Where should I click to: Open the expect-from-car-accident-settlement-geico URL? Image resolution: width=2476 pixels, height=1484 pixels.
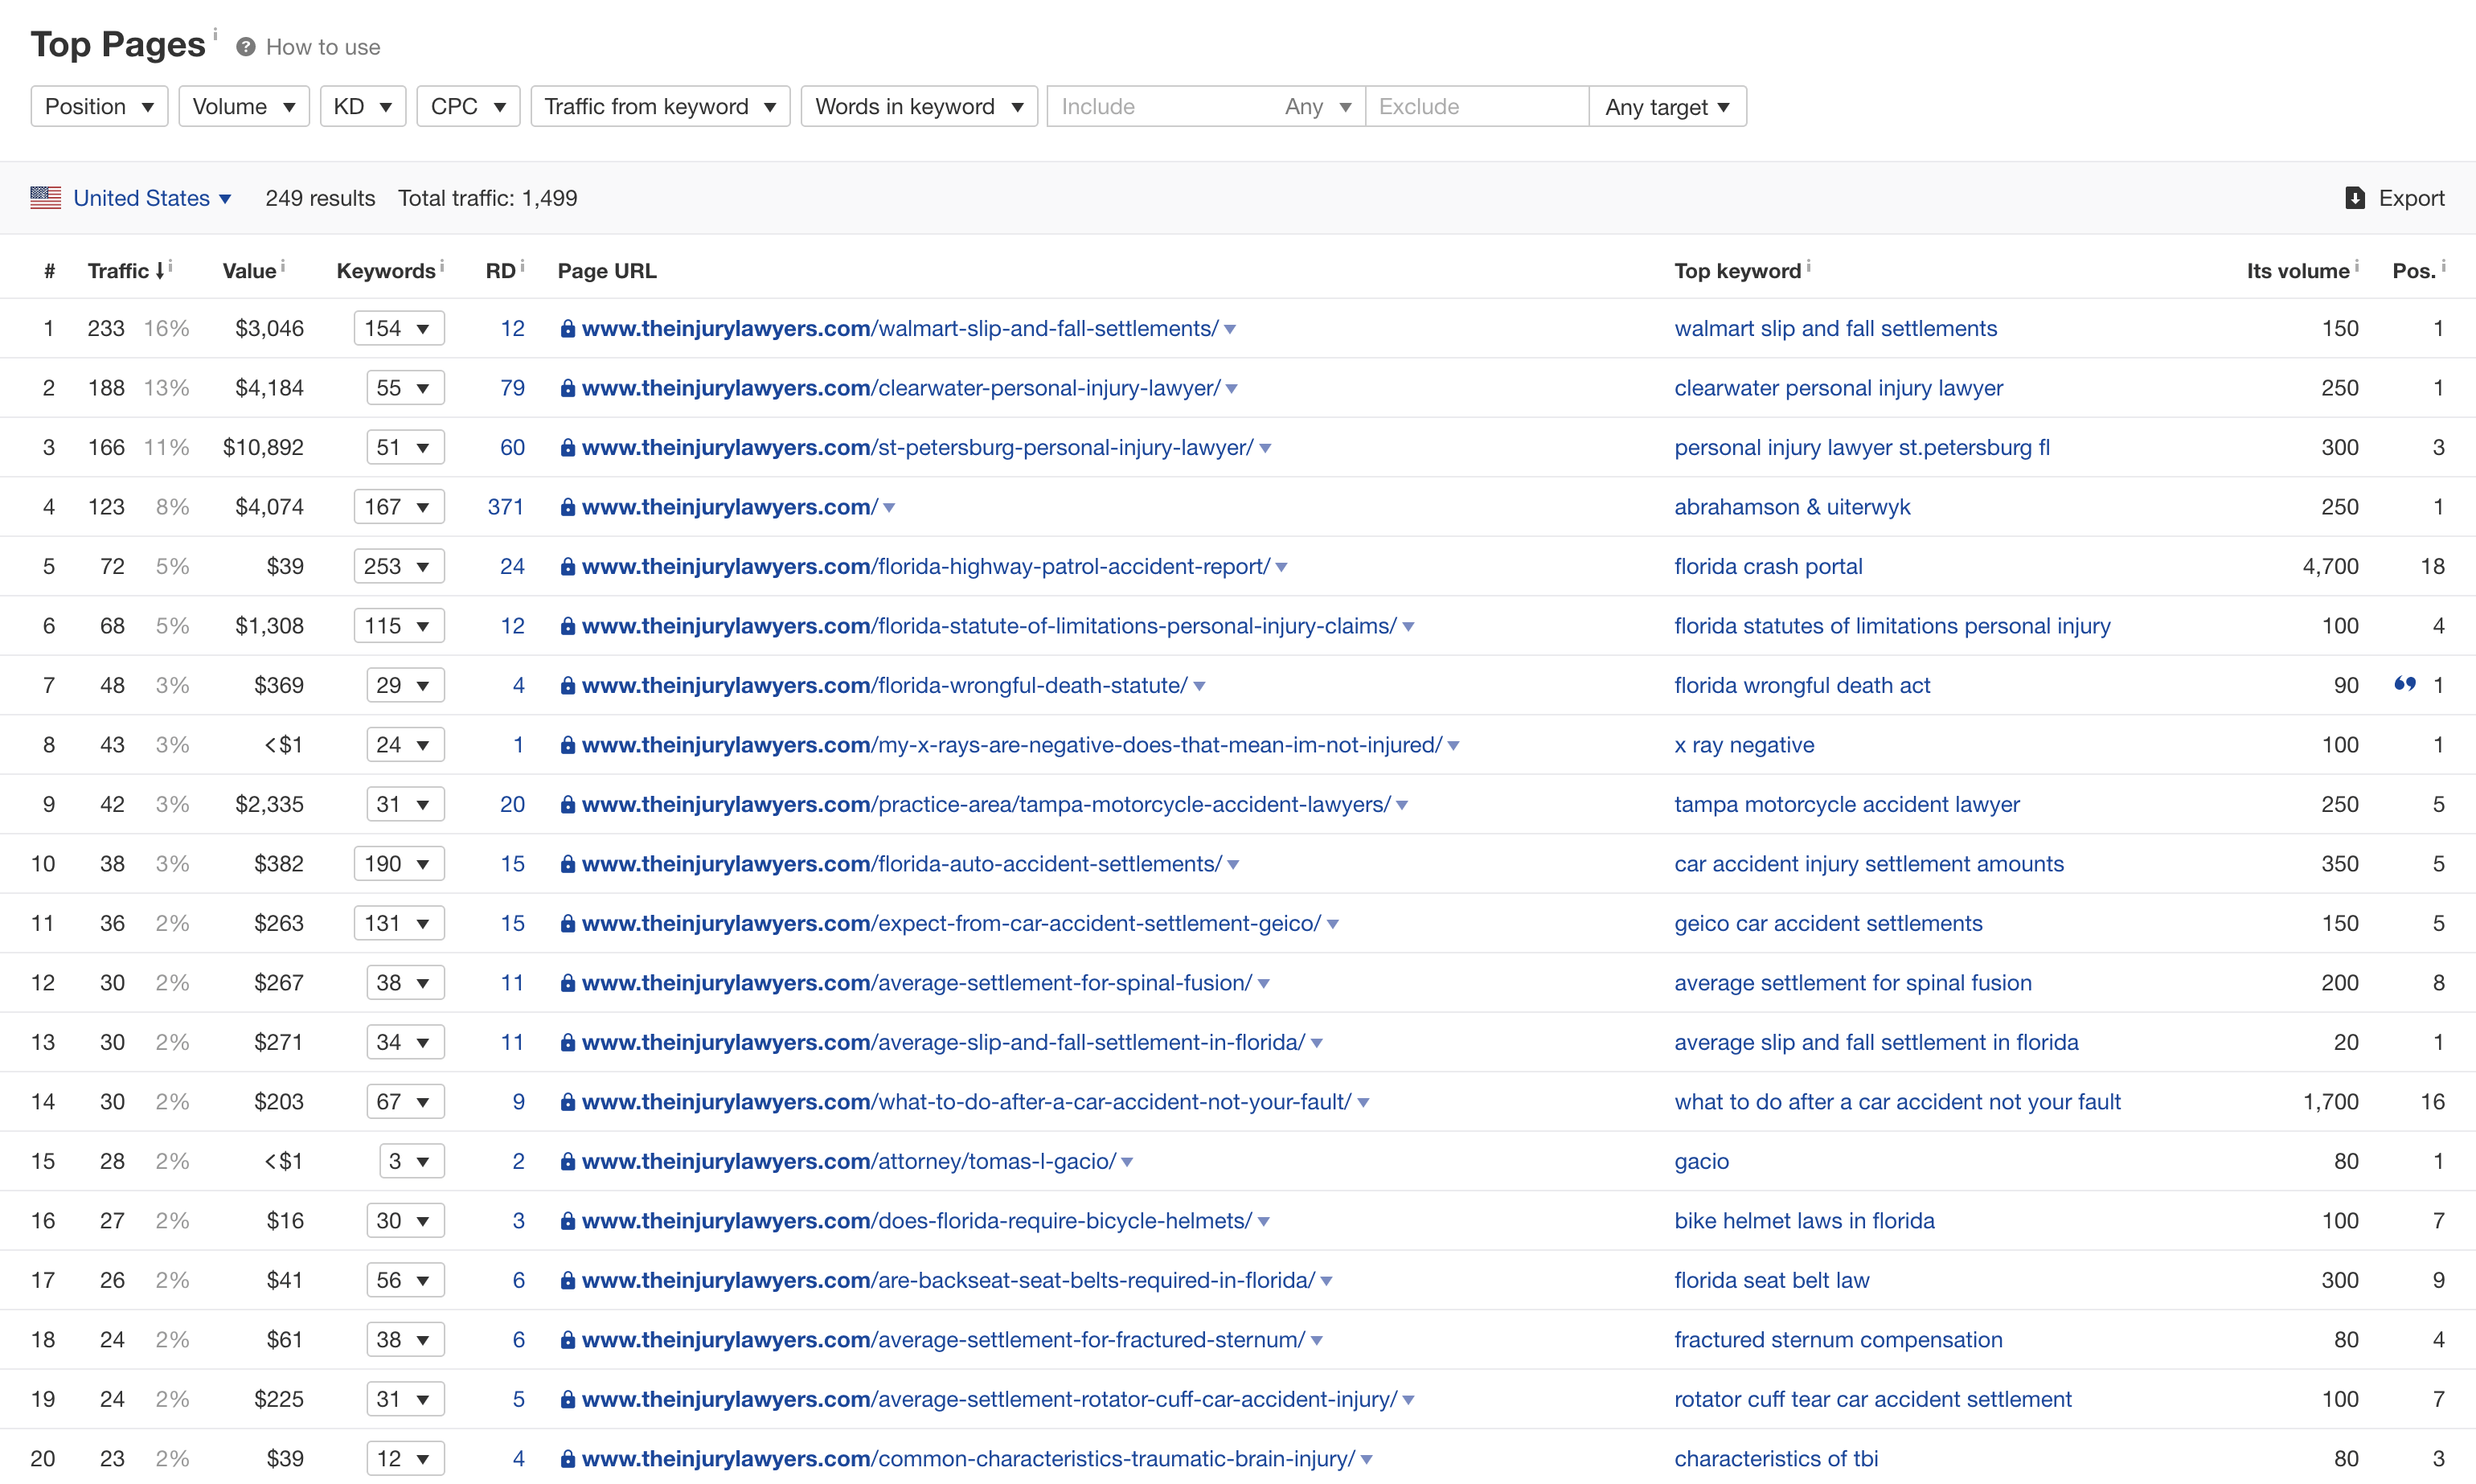(x=952, y=923)
